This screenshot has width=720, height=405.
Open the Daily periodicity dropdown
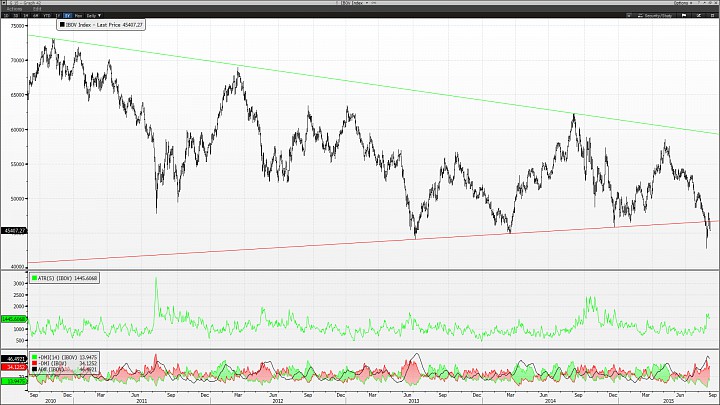coord(94,16)
